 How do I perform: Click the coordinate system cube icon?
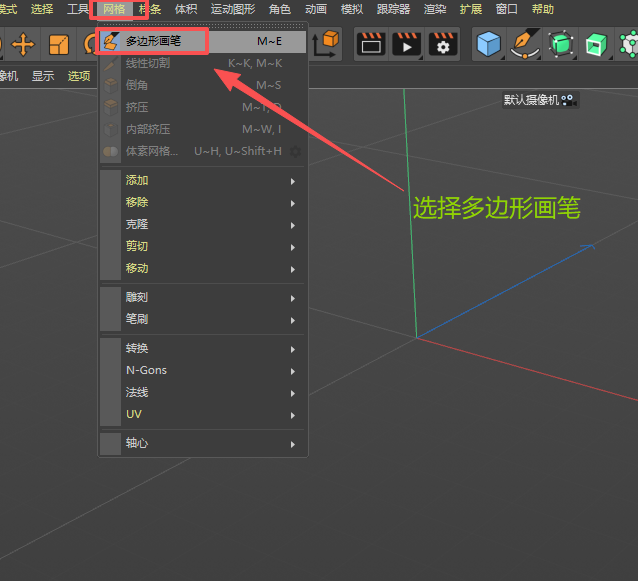[x=326, y=44]
